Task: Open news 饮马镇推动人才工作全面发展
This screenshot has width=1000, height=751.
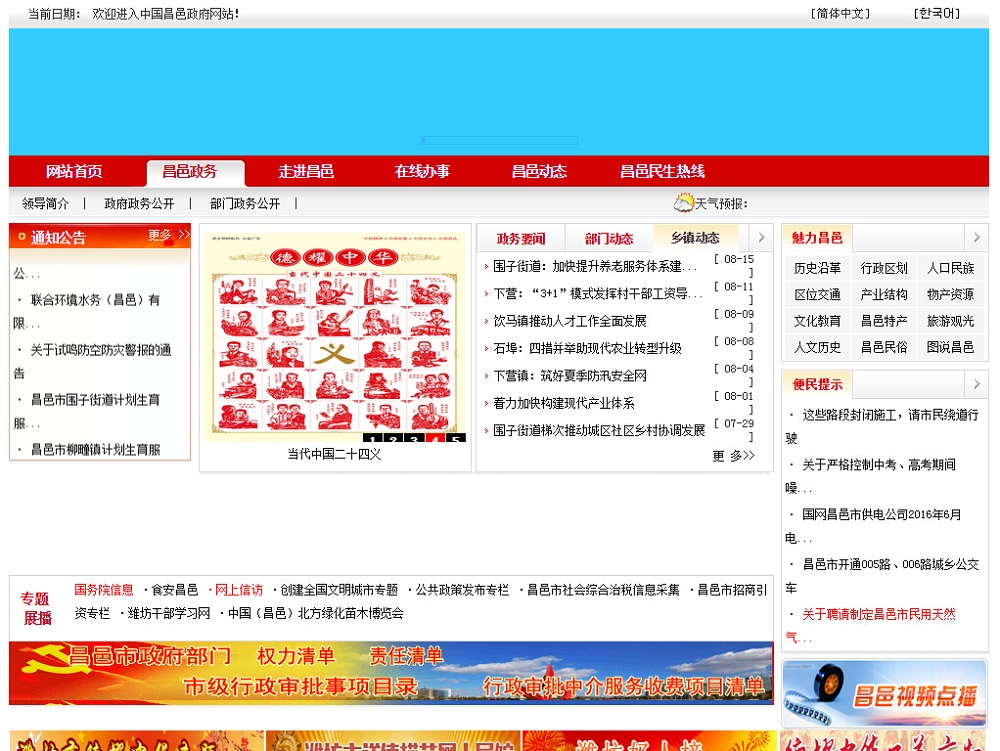Action: click(x=570, y=321)
